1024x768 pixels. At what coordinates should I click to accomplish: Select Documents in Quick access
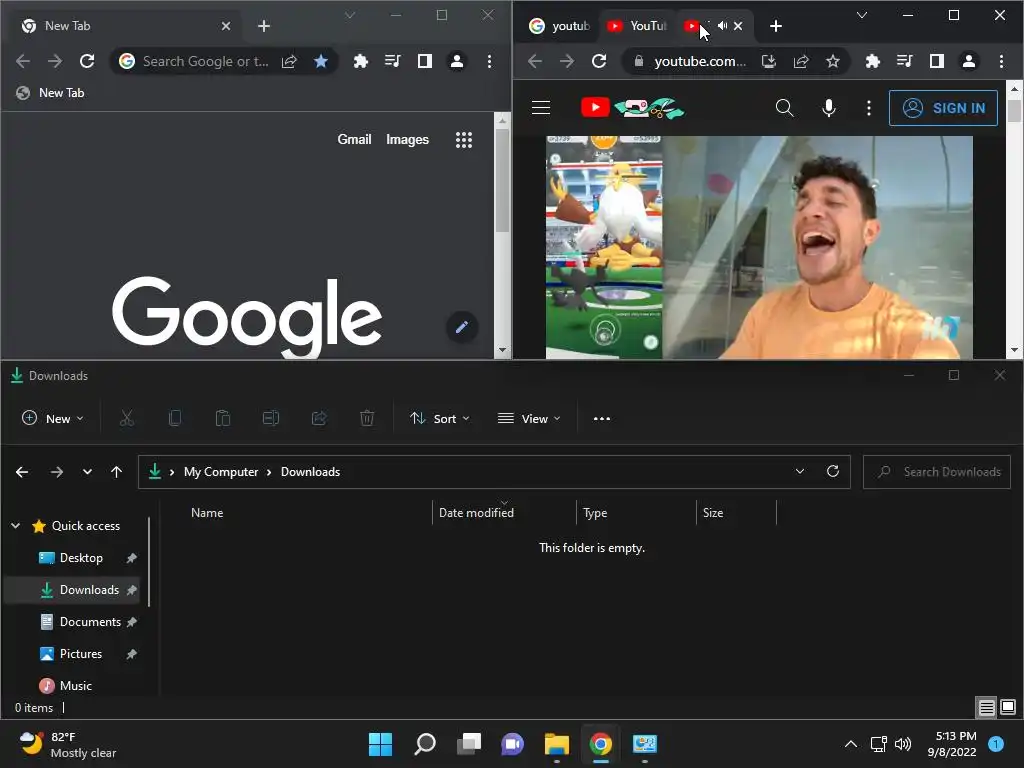(90, 622)
